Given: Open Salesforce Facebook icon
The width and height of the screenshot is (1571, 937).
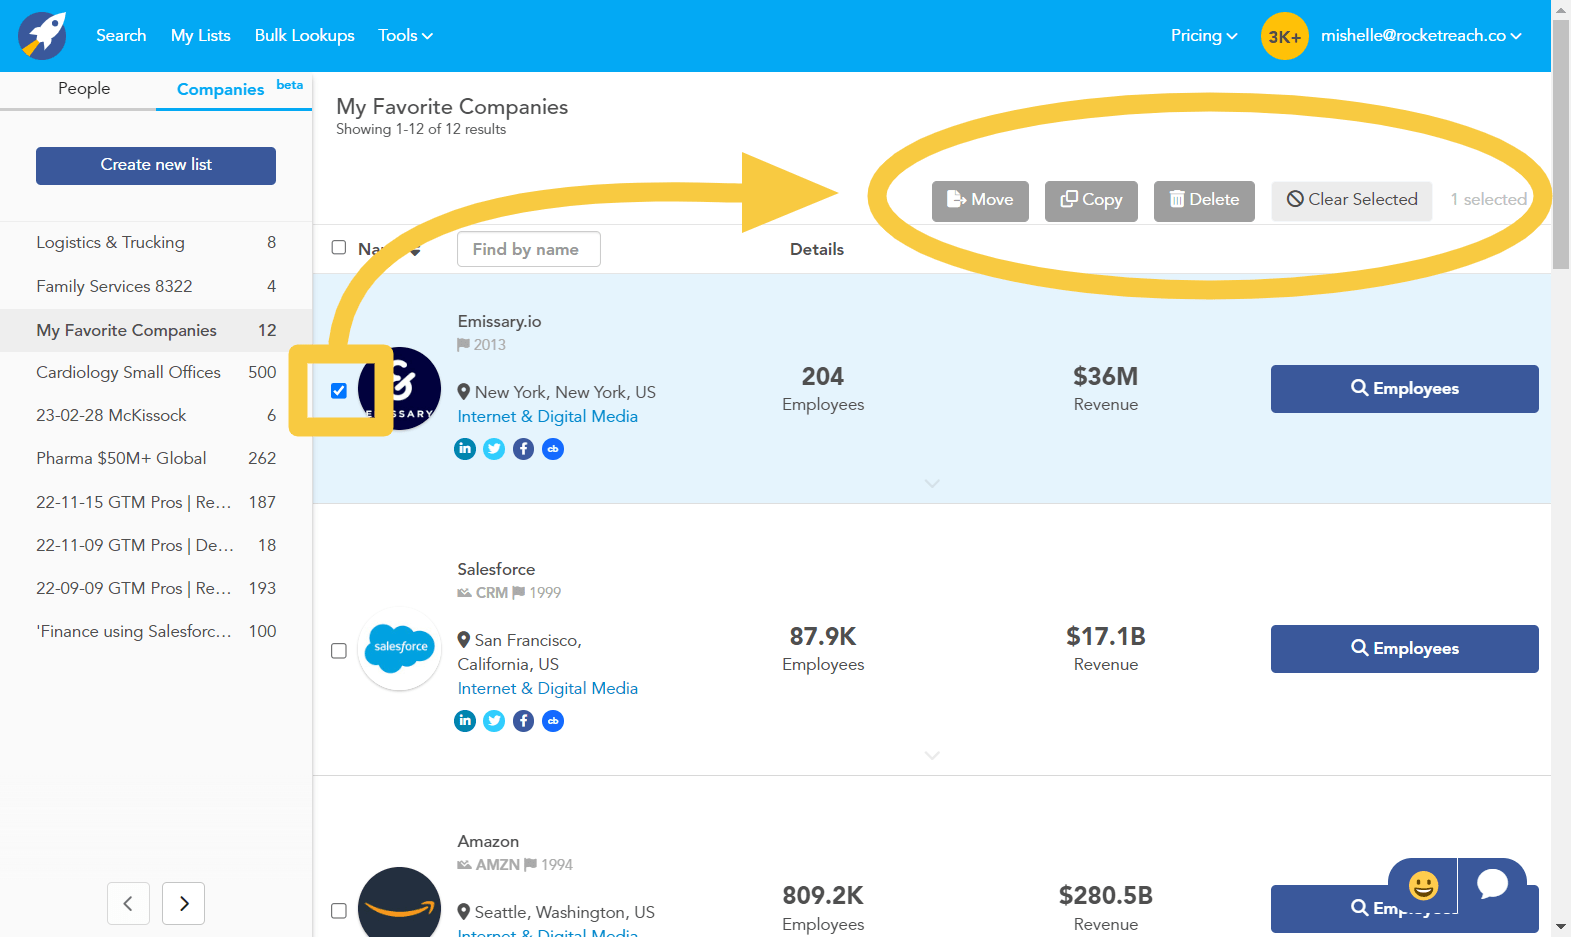Looking at the screenshot, I should click(523, 721).
